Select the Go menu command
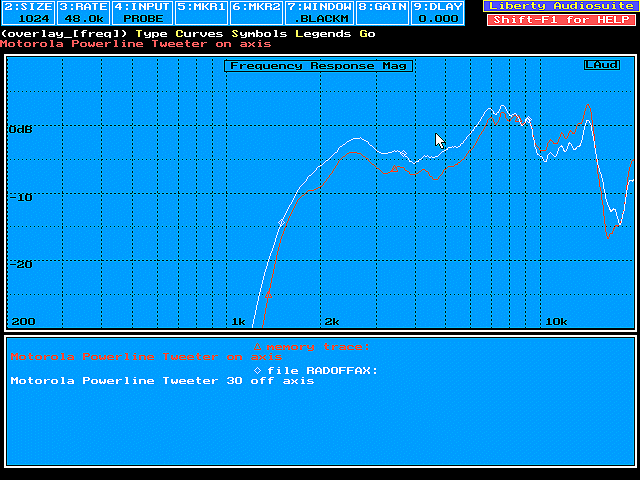 [x=367, y=34]
